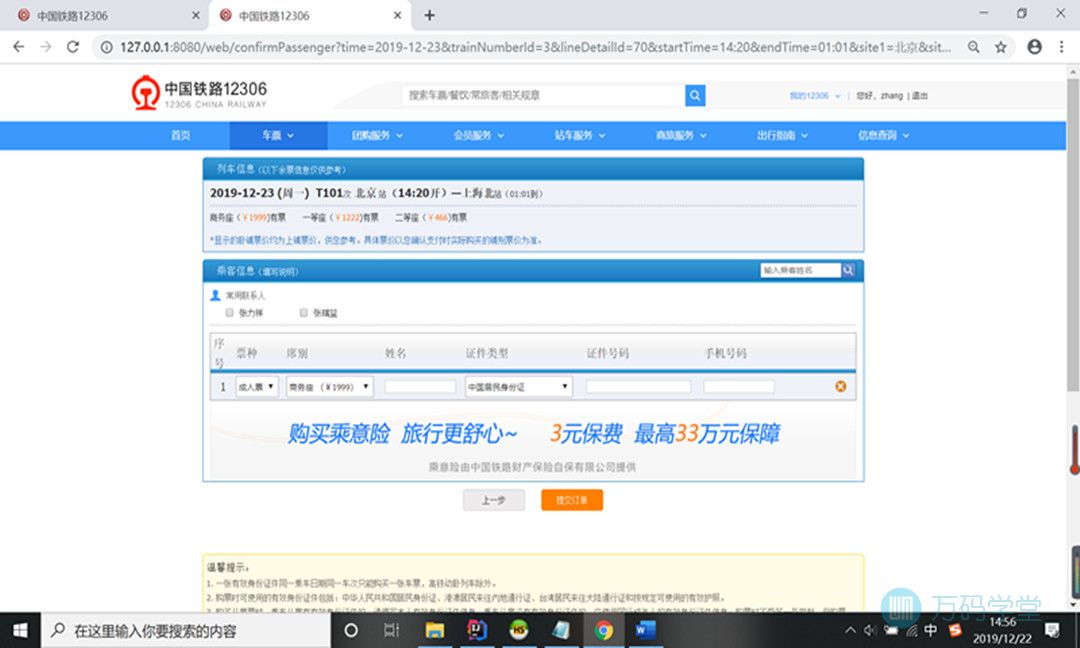
Task: Open the seat class 商务座 dropdown
Action: [x=329, y=387]
